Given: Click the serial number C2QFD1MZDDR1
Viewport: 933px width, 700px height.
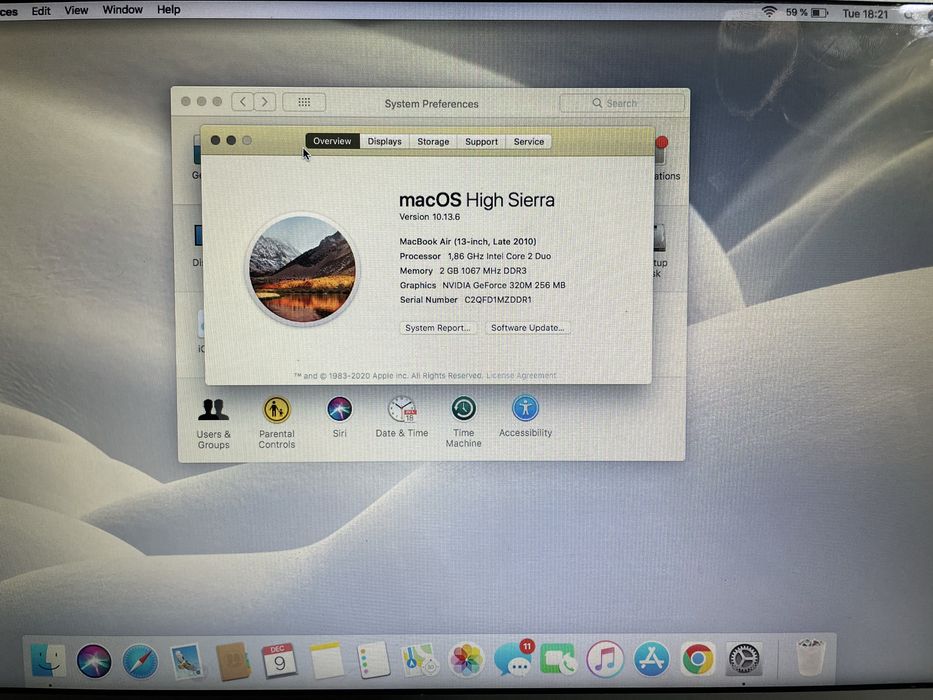Looking at the screenshot, I should pyautogui.click(x=498, y=300).
